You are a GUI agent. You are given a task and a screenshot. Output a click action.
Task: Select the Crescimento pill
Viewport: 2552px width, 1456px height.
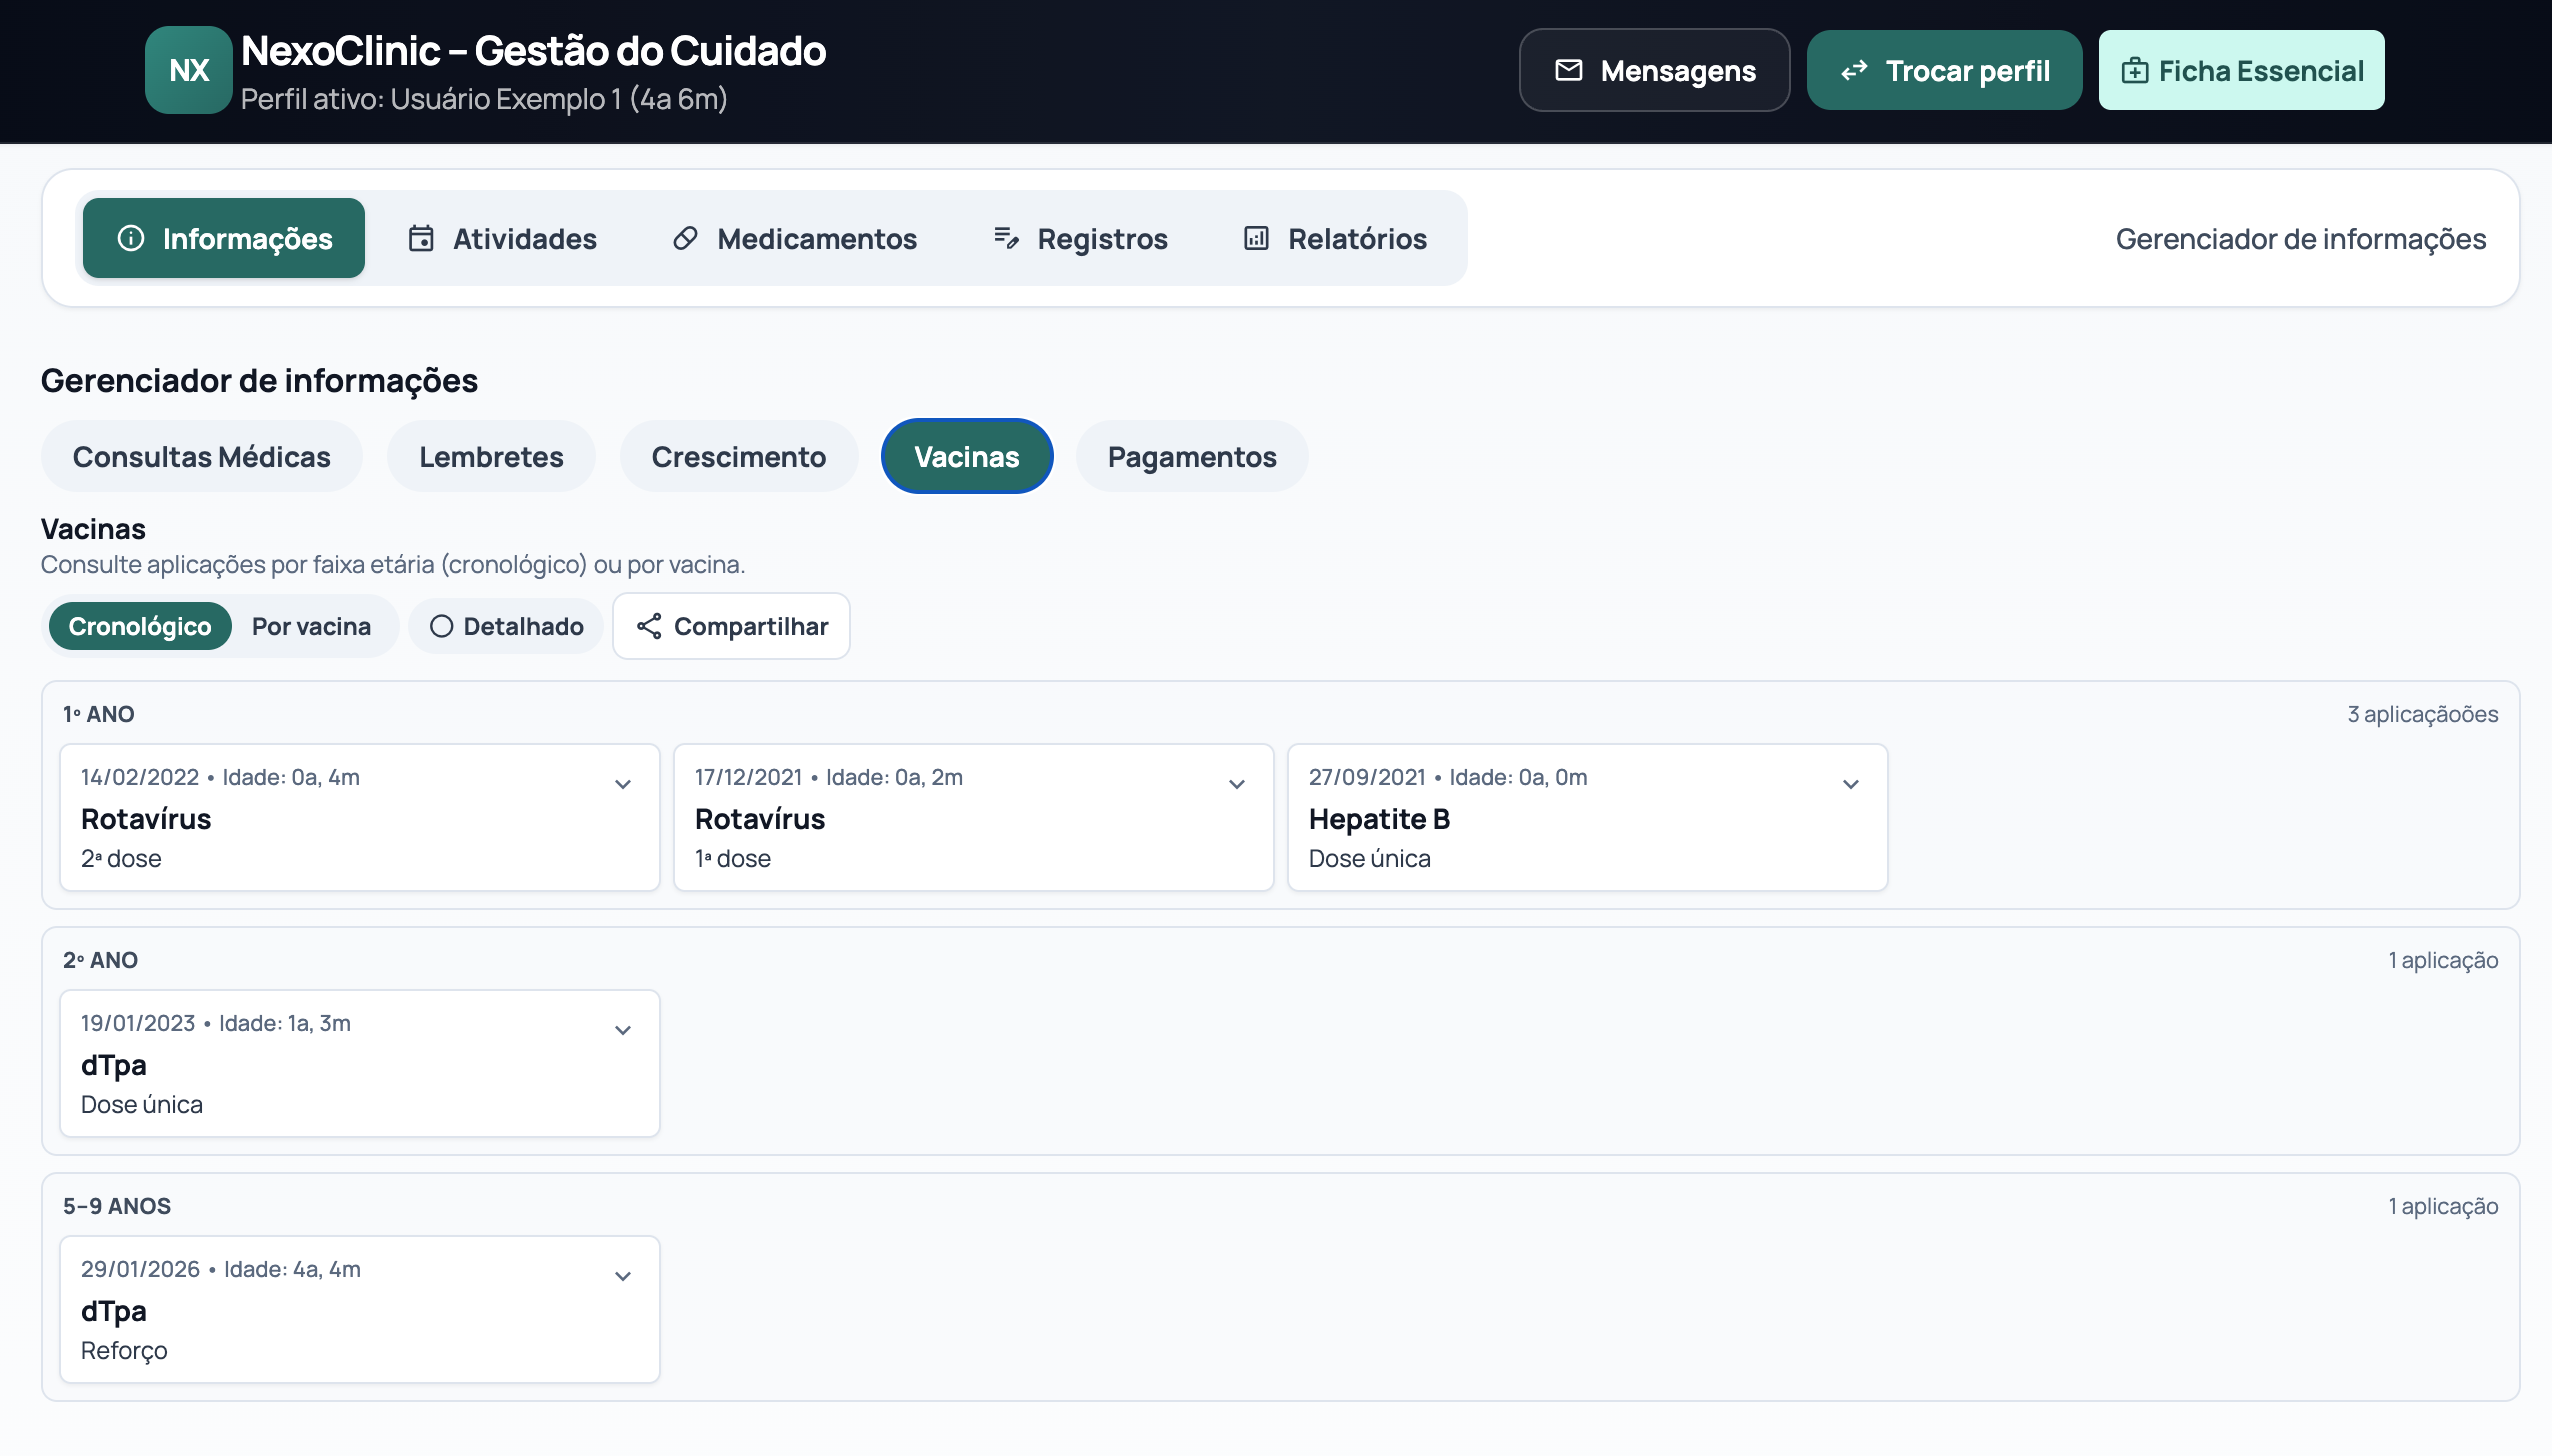739,456
